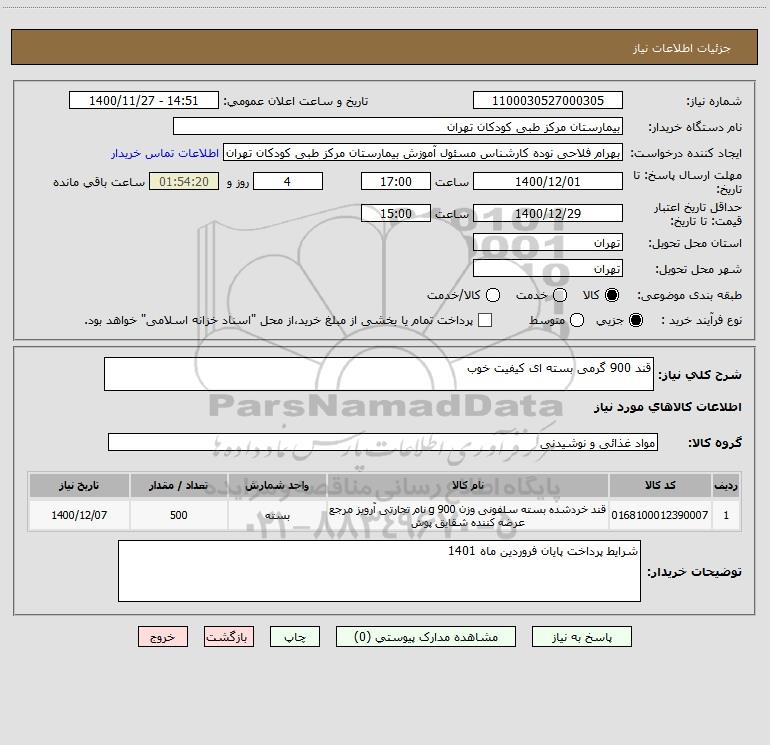
Task: Click the نام کالا column header
Action: coord(468,486)
